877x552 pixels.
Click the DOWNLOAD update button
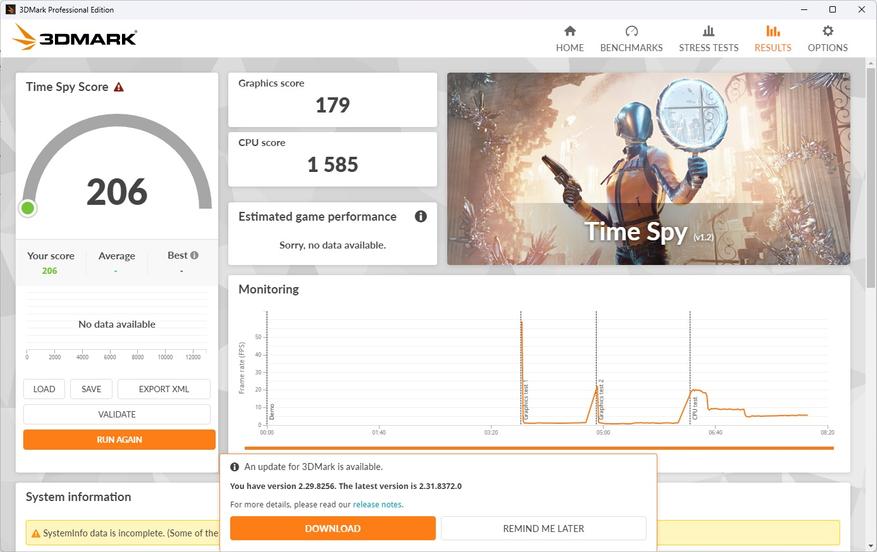333,528
